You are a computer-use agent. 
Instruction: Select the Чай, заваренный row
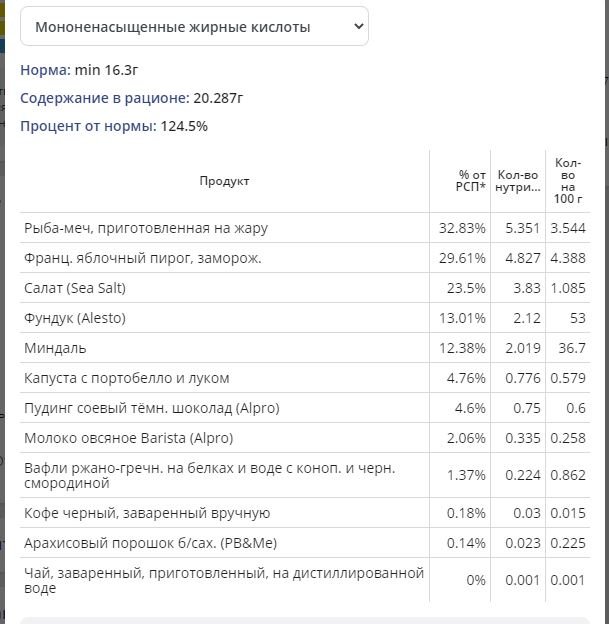[x=305, y=580]
